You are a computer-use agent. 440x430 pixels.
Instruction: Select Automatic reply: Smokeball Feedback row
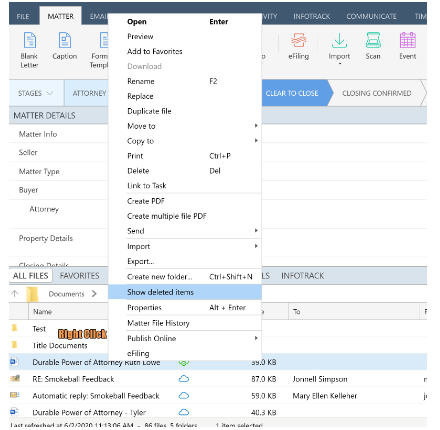pos(218,396)
